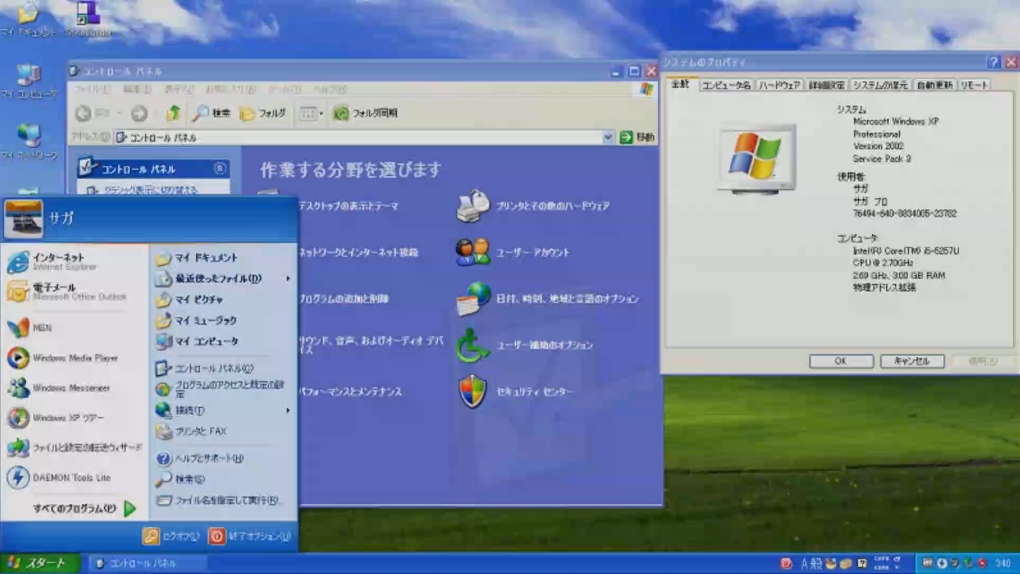Open the Views dropdown button

coord(312,113)
